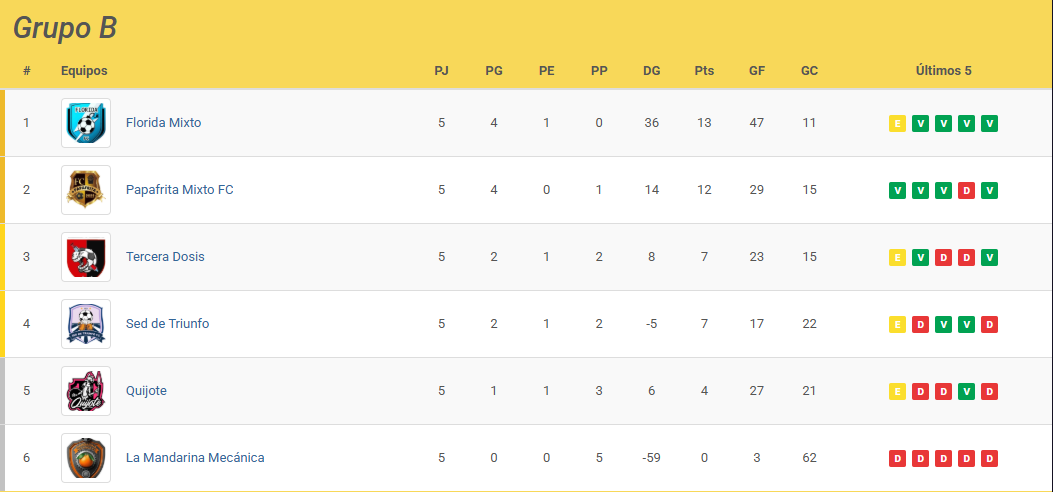
Task: Click Papafrita Mixto FC's red D result badge
Action: click(x=966, y=191)
